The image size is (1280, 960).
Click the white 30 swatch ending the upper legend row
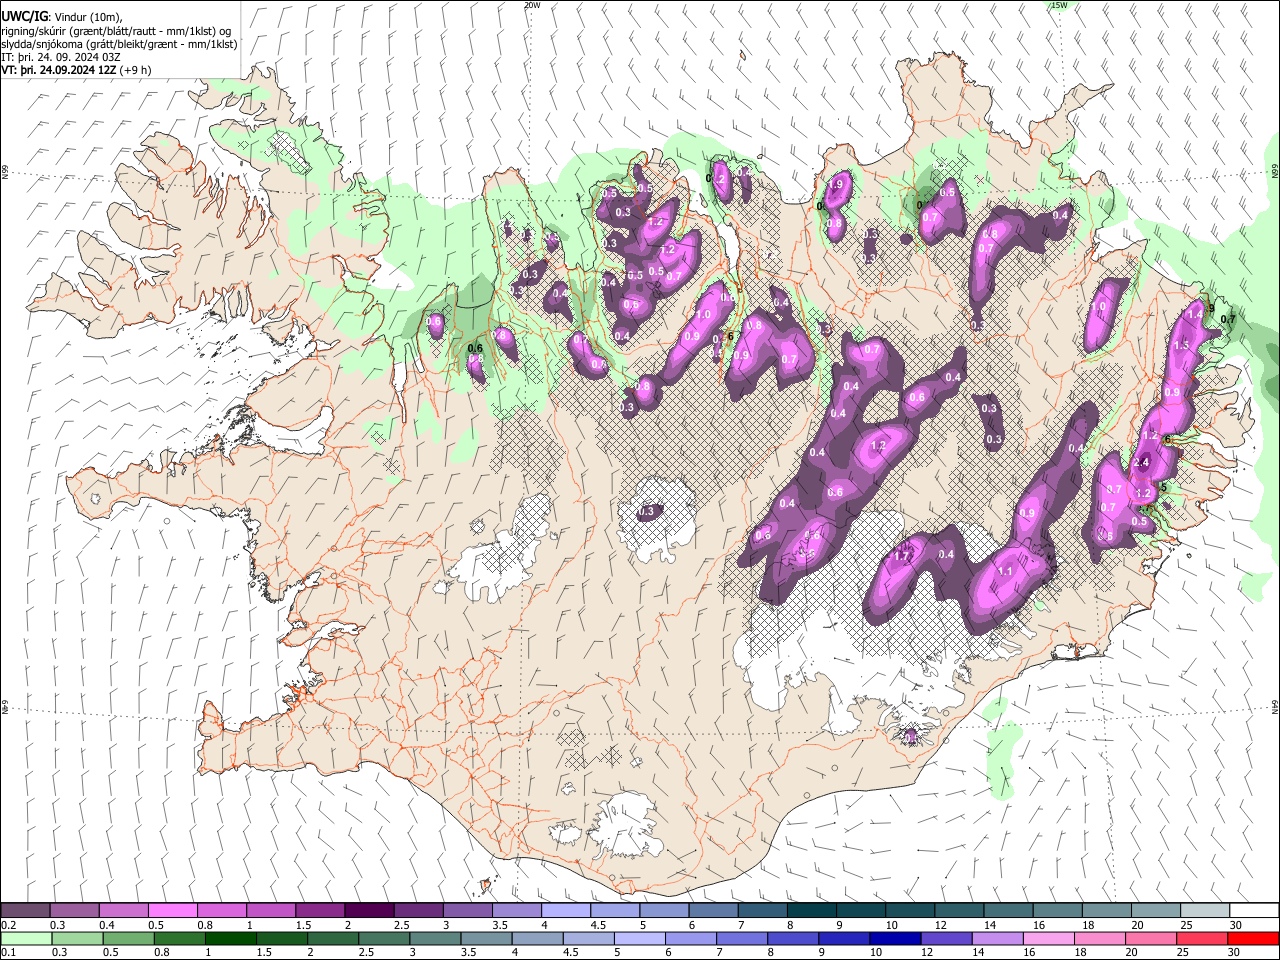1254,910
